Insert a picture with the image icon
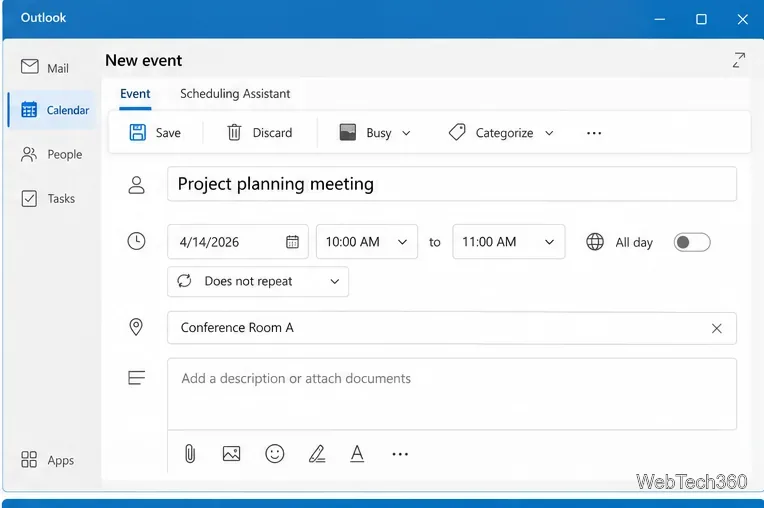The image size is (764, 508). click(231, 453)
